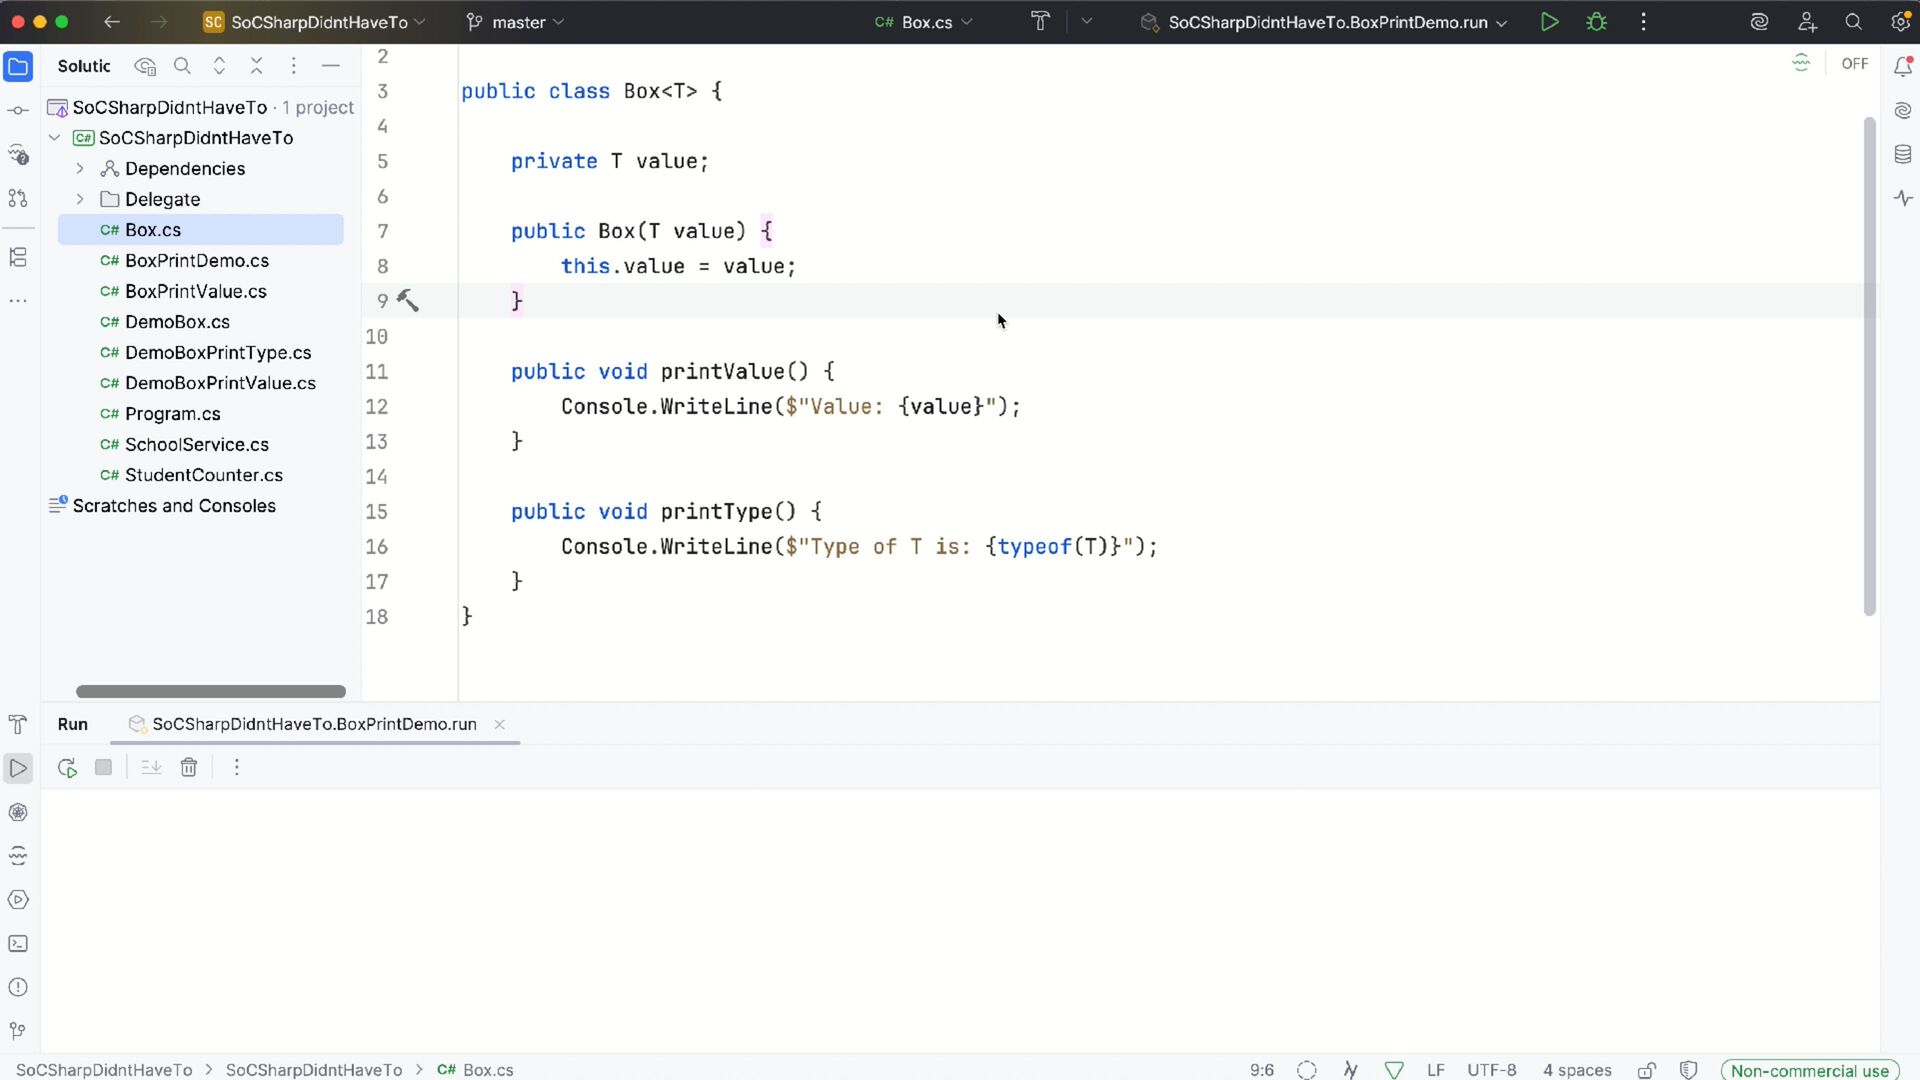Toggle file read-only lock in status bar
This screenshot has height=1080, width=1920.
click(1647, 1070)
